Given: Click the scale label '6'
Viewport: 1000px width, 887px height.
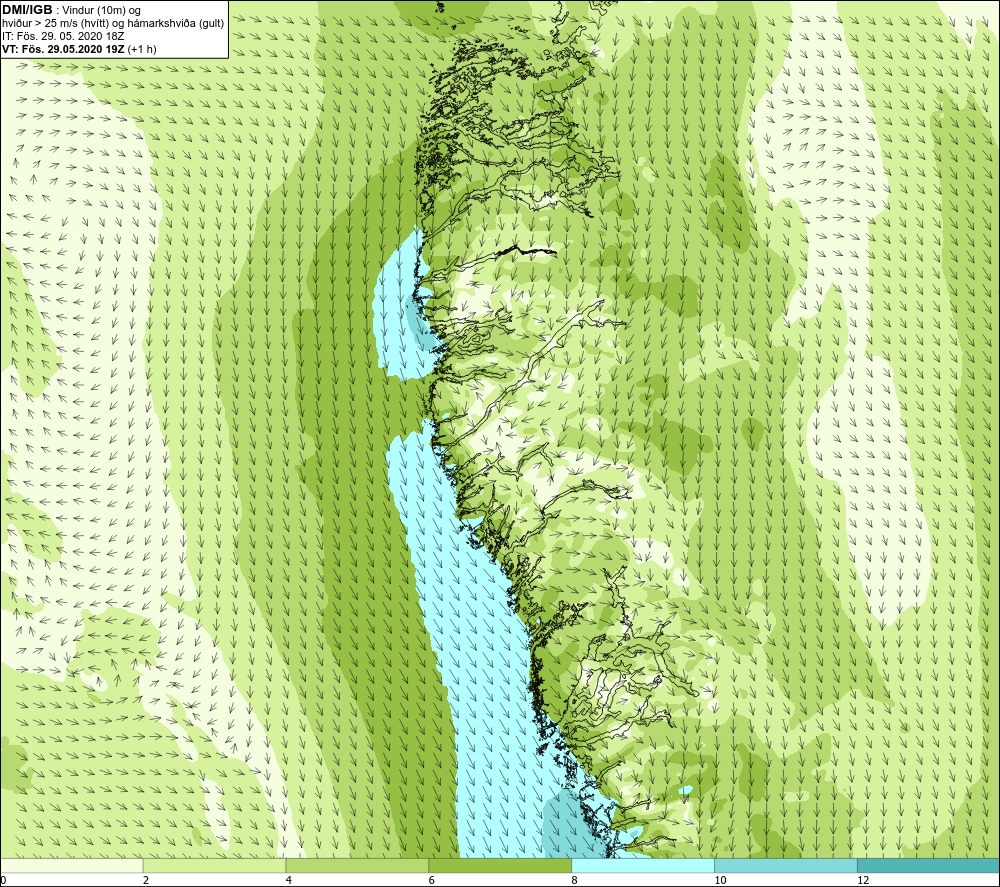Looking at the screenshot, I should coord(432,880).
